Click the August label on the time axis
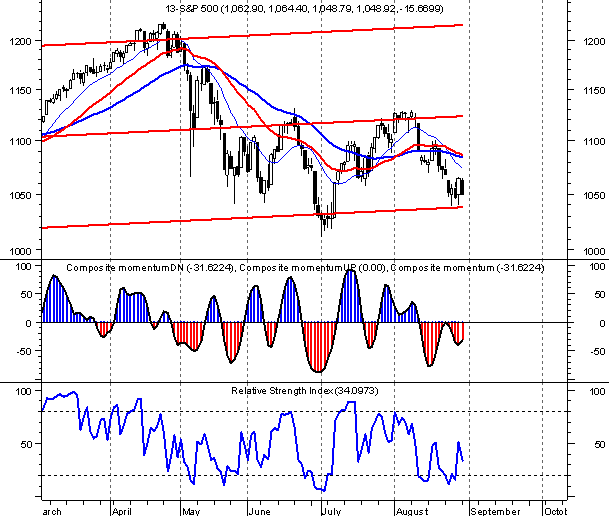 tap(412, 511)
